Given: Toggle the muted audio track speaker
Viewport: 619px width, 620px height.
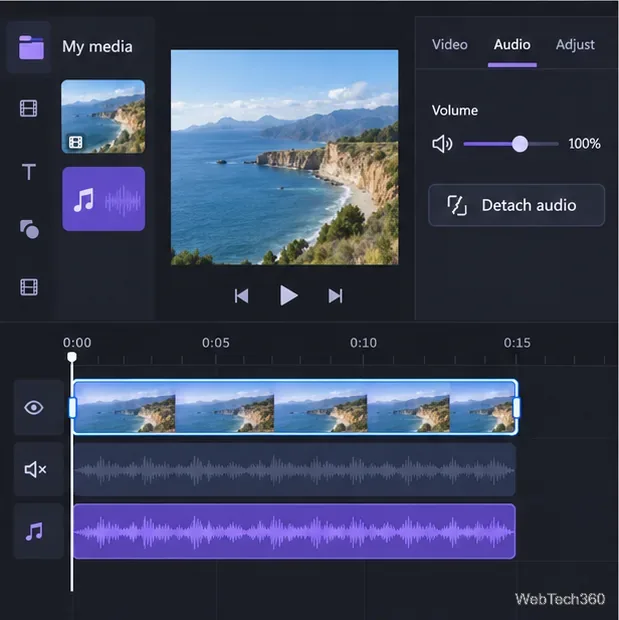Looking at the screenshot, I should tap(35, 469).
